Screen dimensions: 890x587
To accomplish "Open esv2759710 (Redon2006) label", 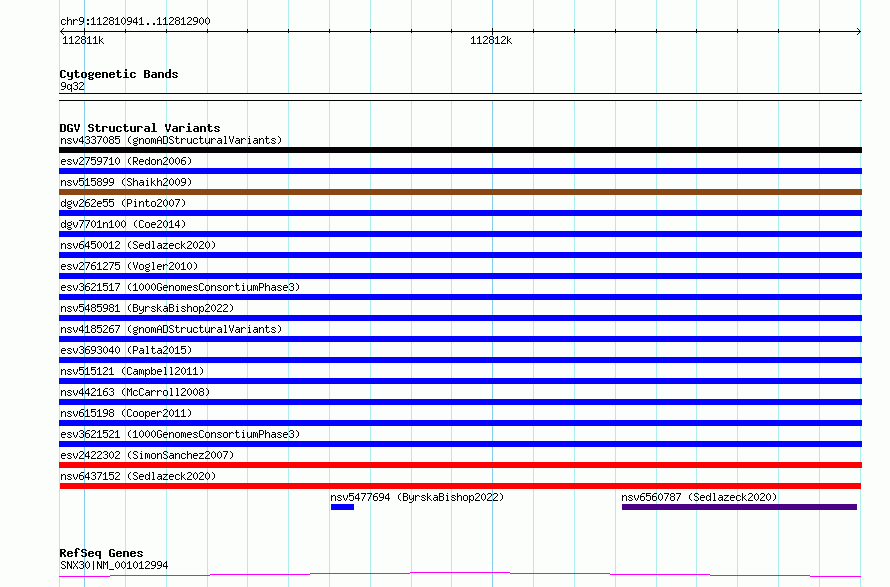I will coord(126,161).
